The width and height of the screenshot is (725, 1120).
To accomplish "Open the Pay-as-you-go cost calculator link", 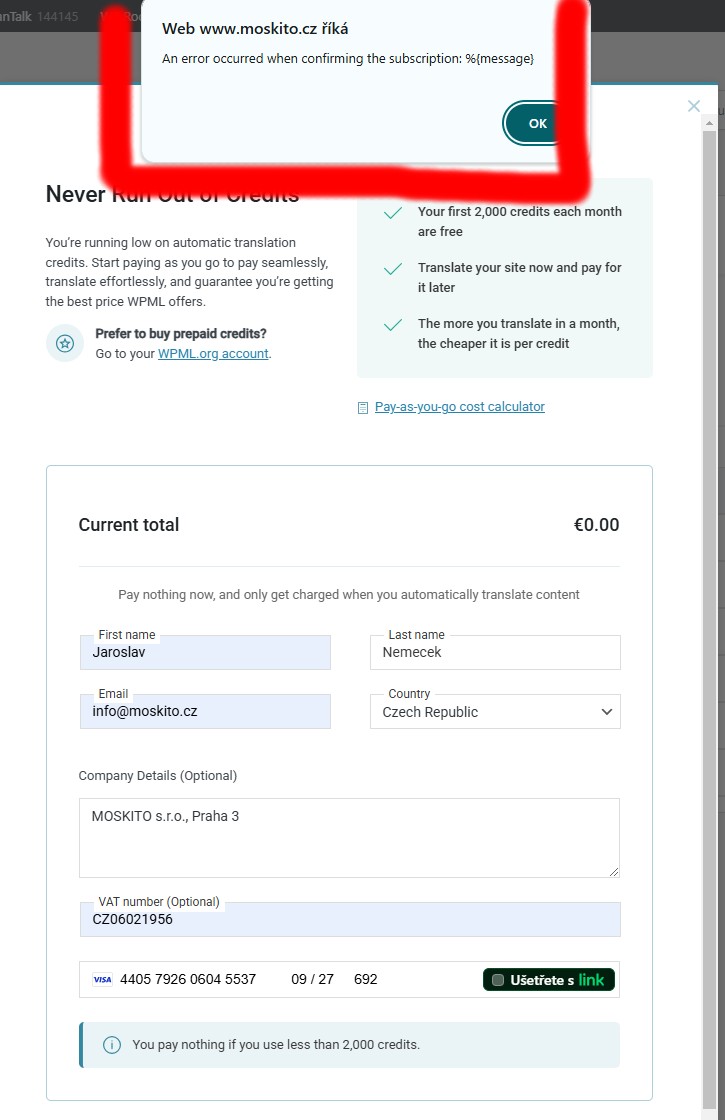I will (x=459, y=407).
